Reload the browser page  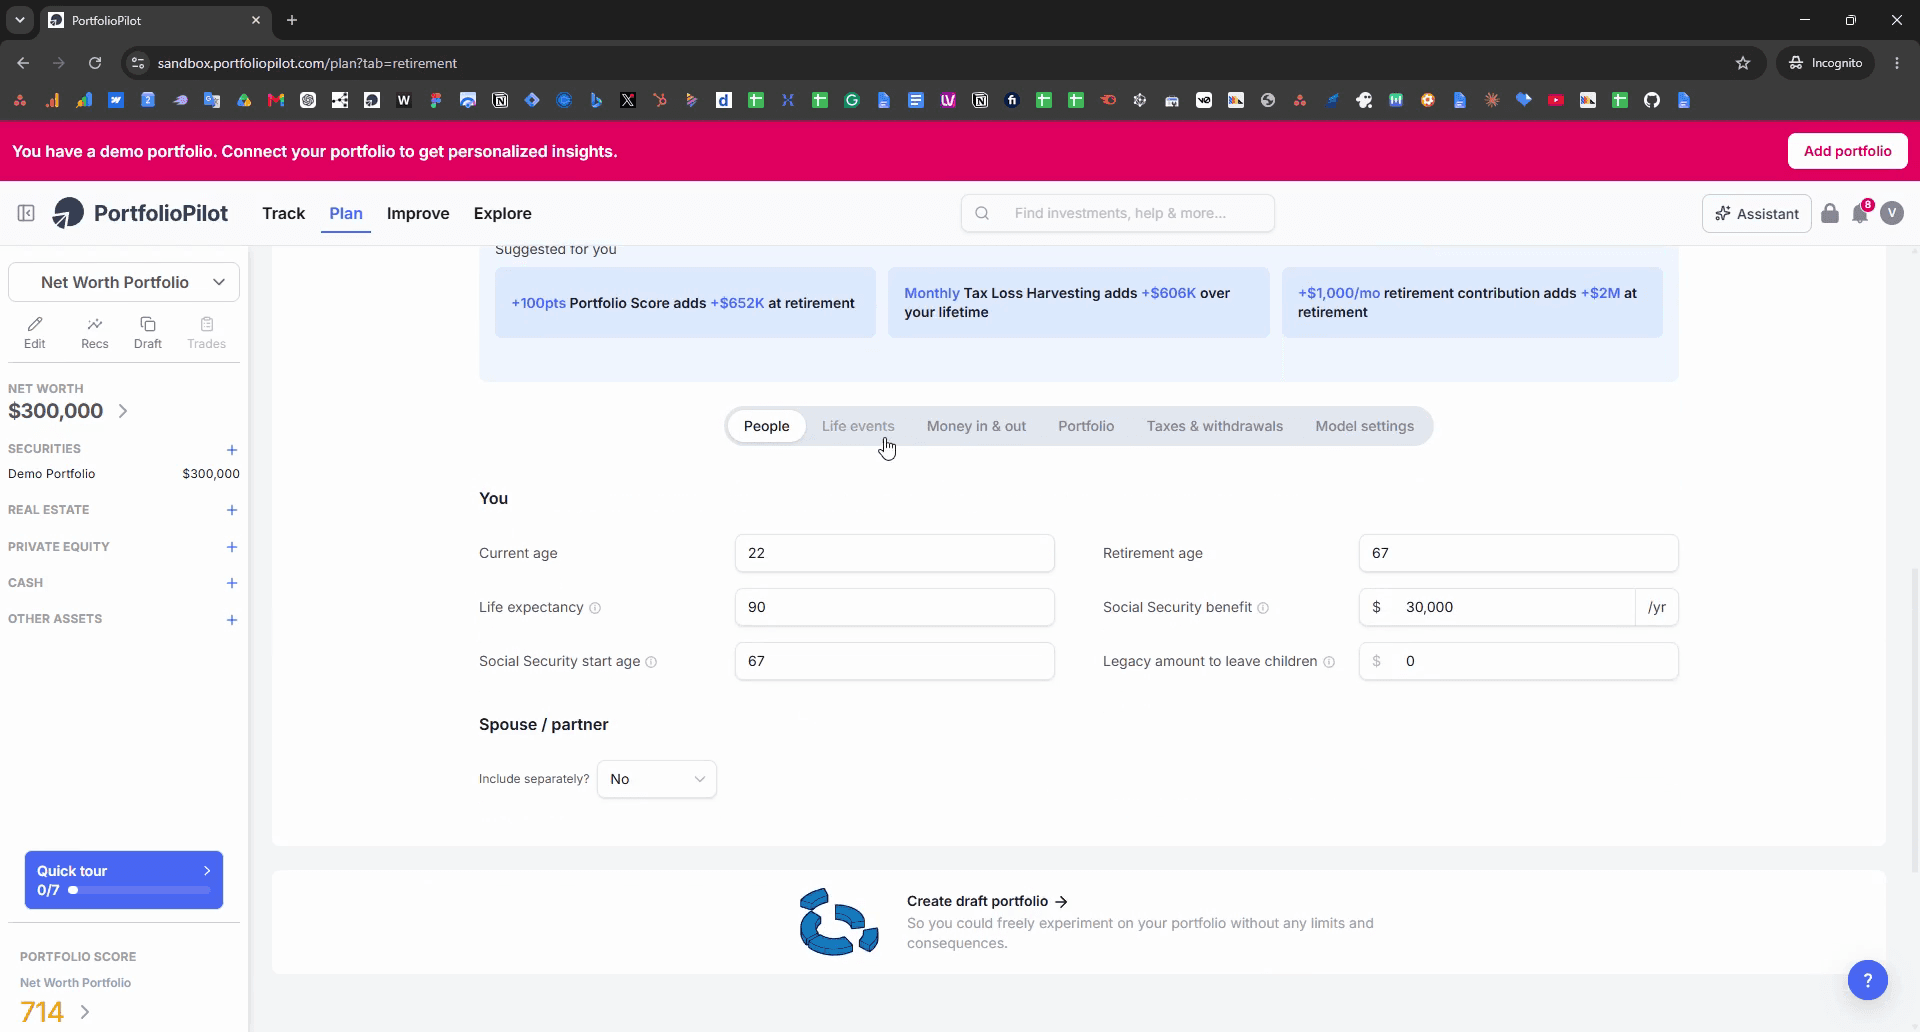(x=95, y=63)
